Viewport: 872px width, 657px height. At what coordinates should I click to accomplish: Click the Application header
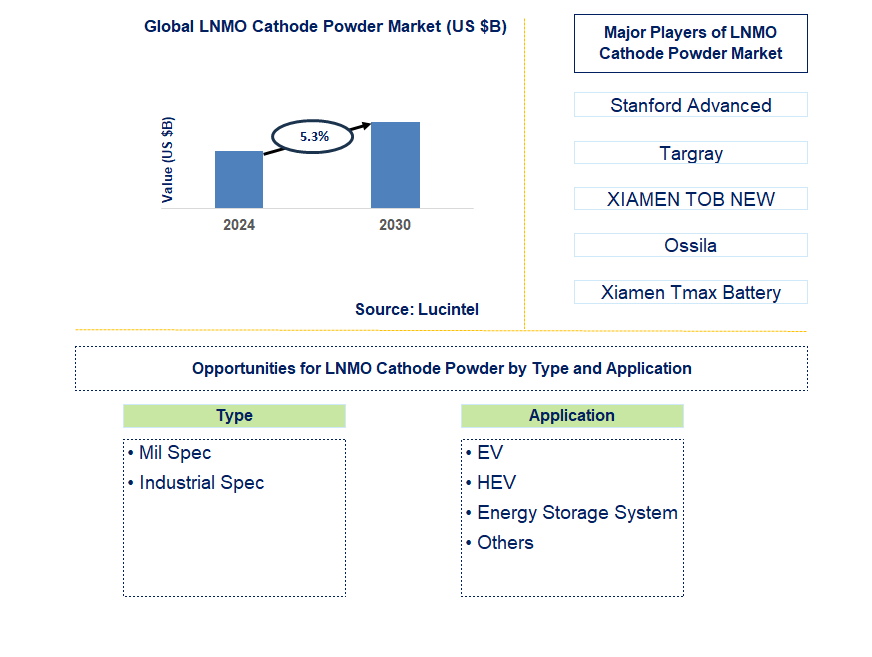click(571, 415)
